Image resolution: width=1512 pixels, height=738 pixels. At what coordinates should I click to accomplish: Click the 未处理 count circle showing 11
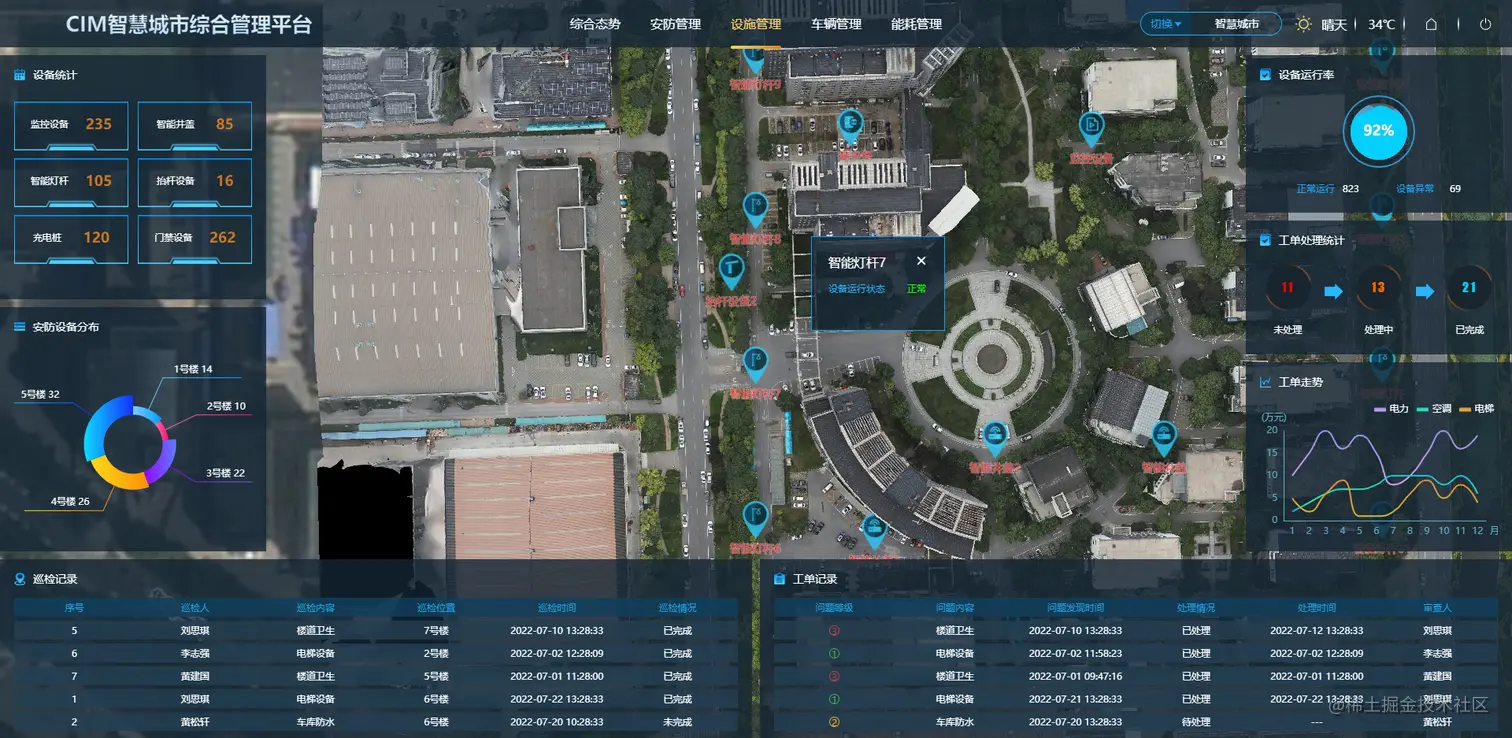tap(1287, 288)
